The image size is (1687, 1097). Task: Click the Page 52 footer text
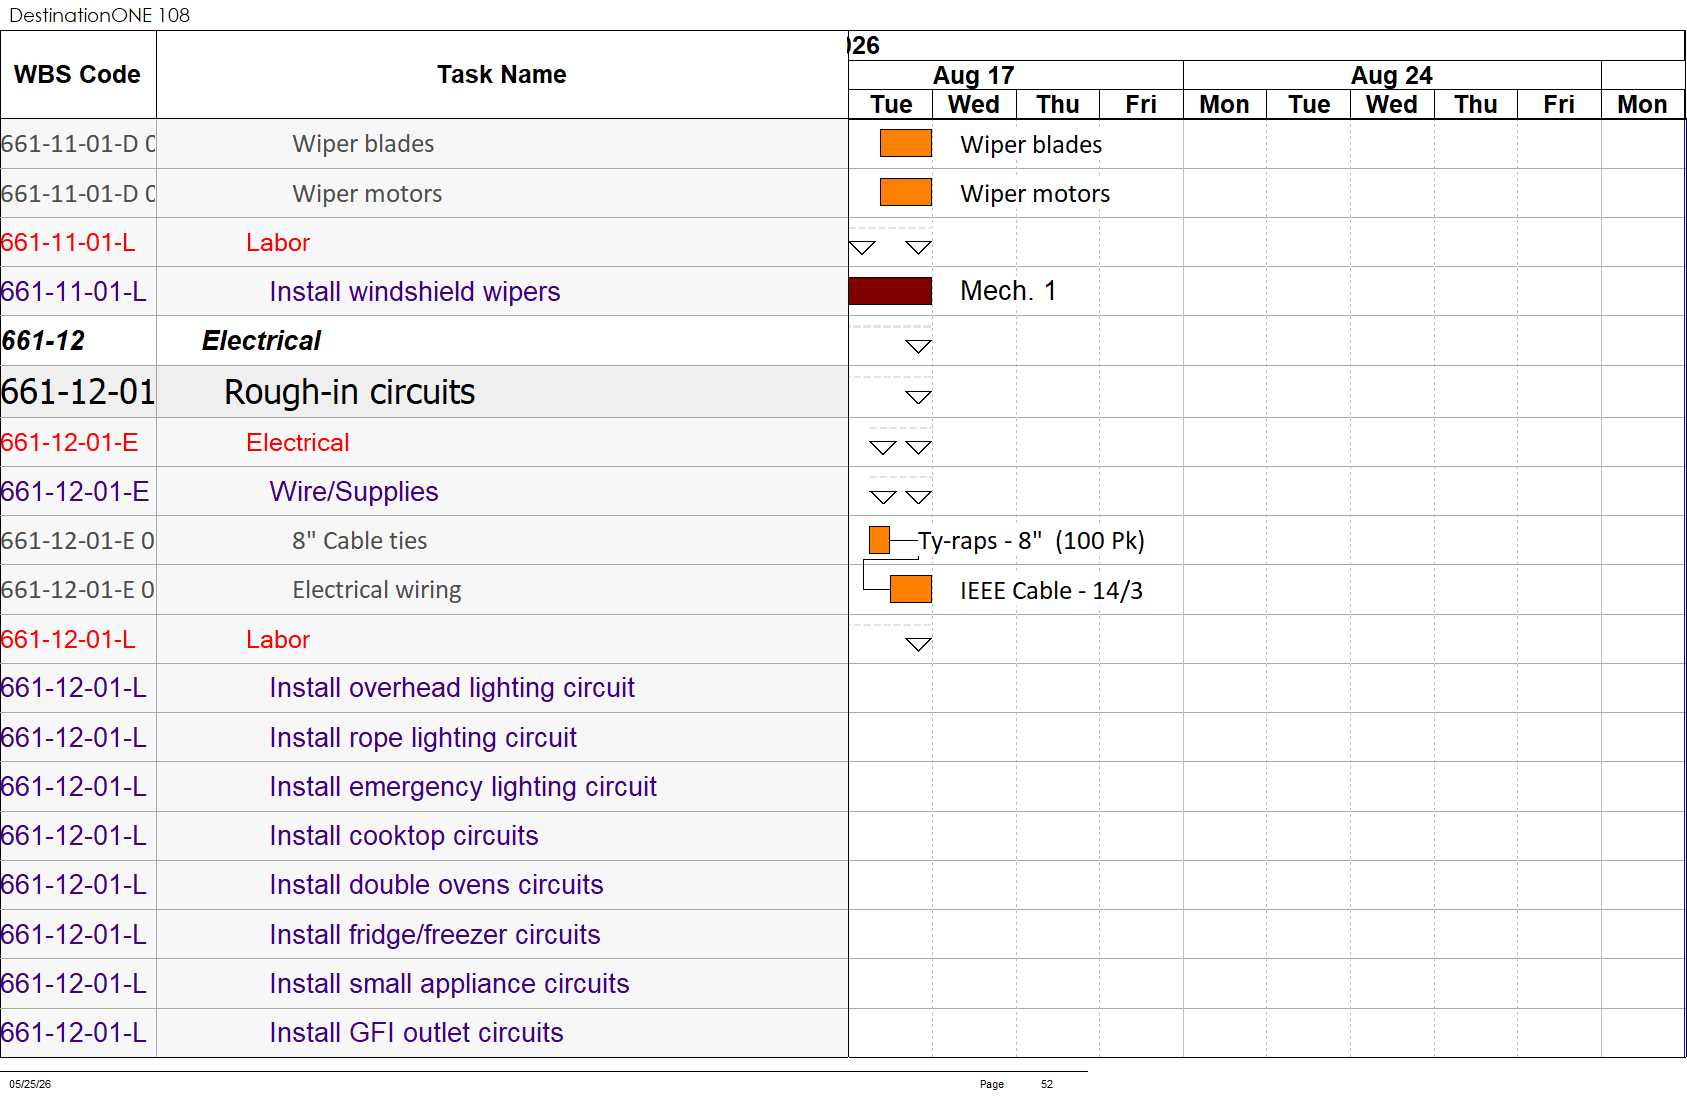[x=1016, y=1084]
